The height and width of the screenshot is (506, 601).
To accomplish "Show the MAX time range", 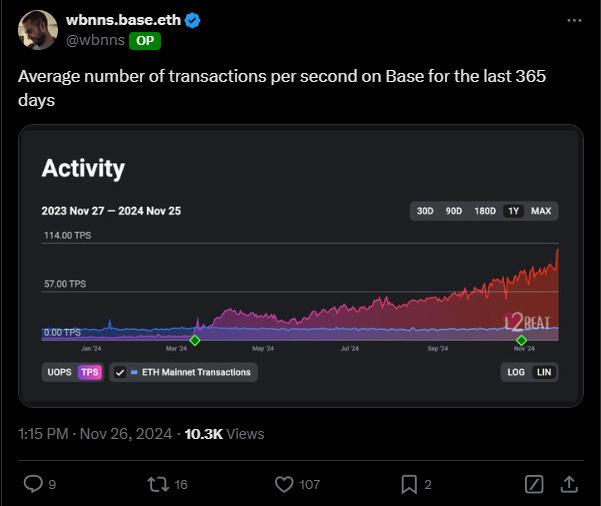I will [x=541, y=211].
